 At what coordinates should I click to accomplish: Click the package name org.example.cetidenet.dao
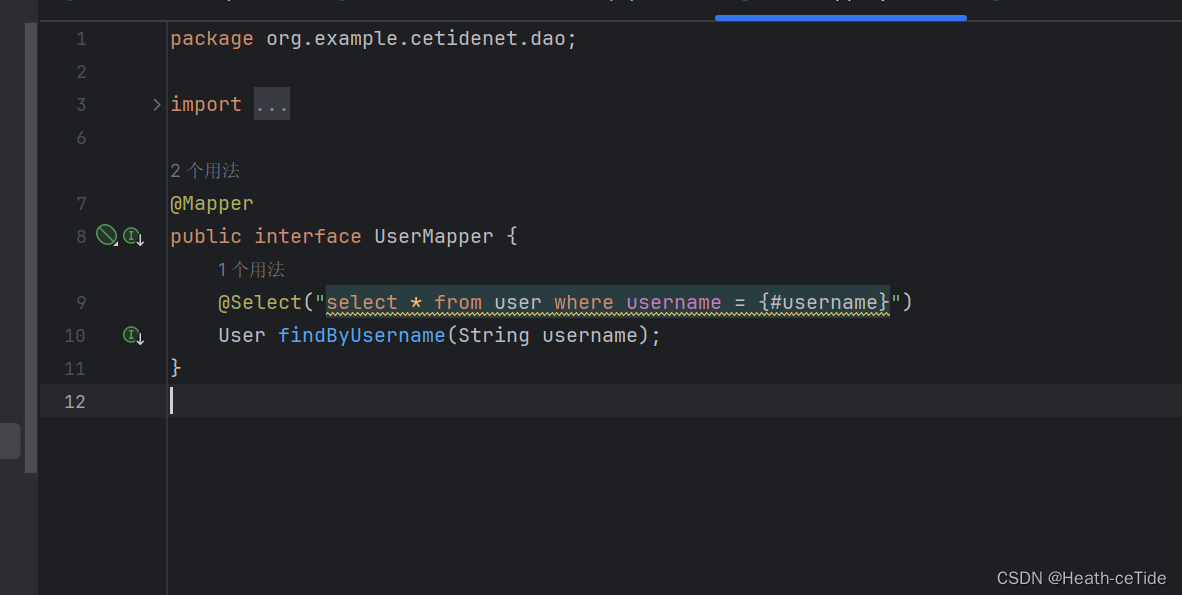[415, 38]
